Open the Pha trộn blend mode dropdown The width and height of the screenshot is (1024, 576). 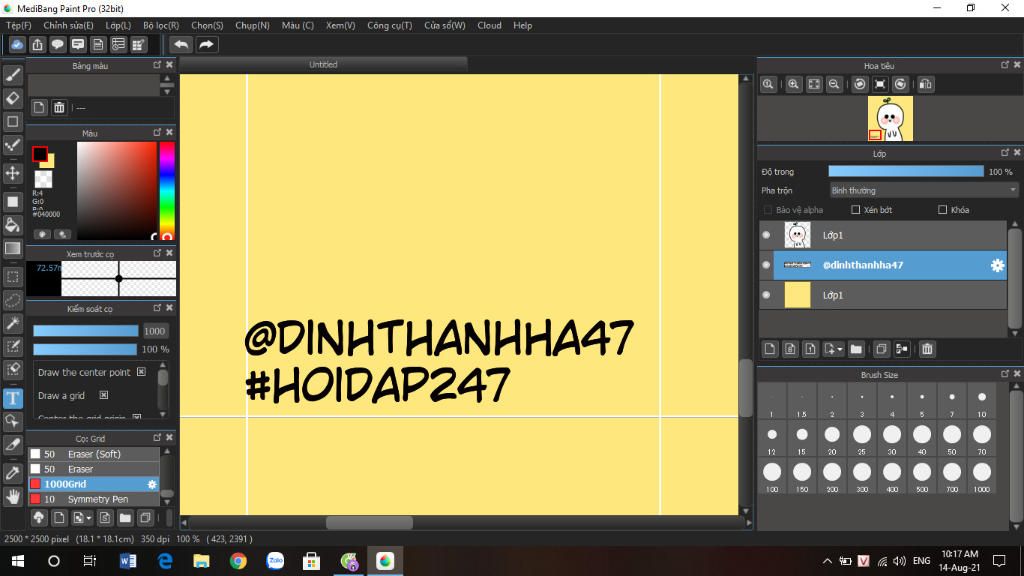point(923,191)
